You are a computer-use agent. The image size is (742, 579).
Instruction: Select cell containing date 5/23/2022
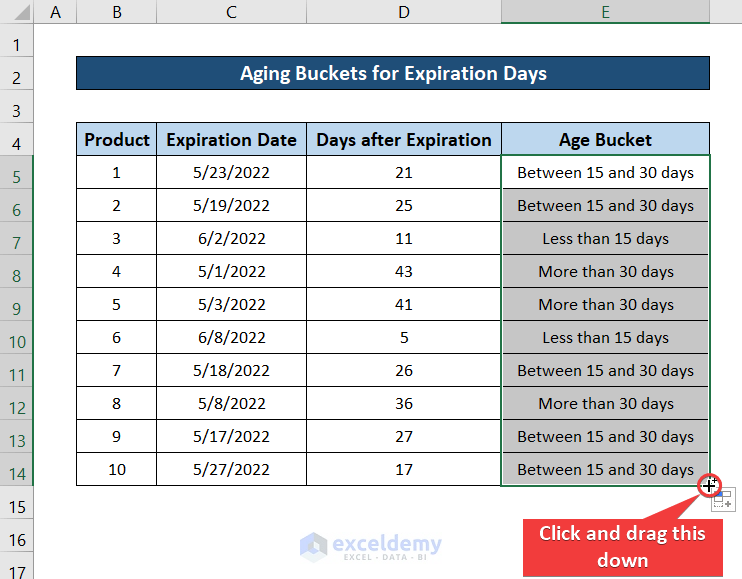tap(231, 173)
